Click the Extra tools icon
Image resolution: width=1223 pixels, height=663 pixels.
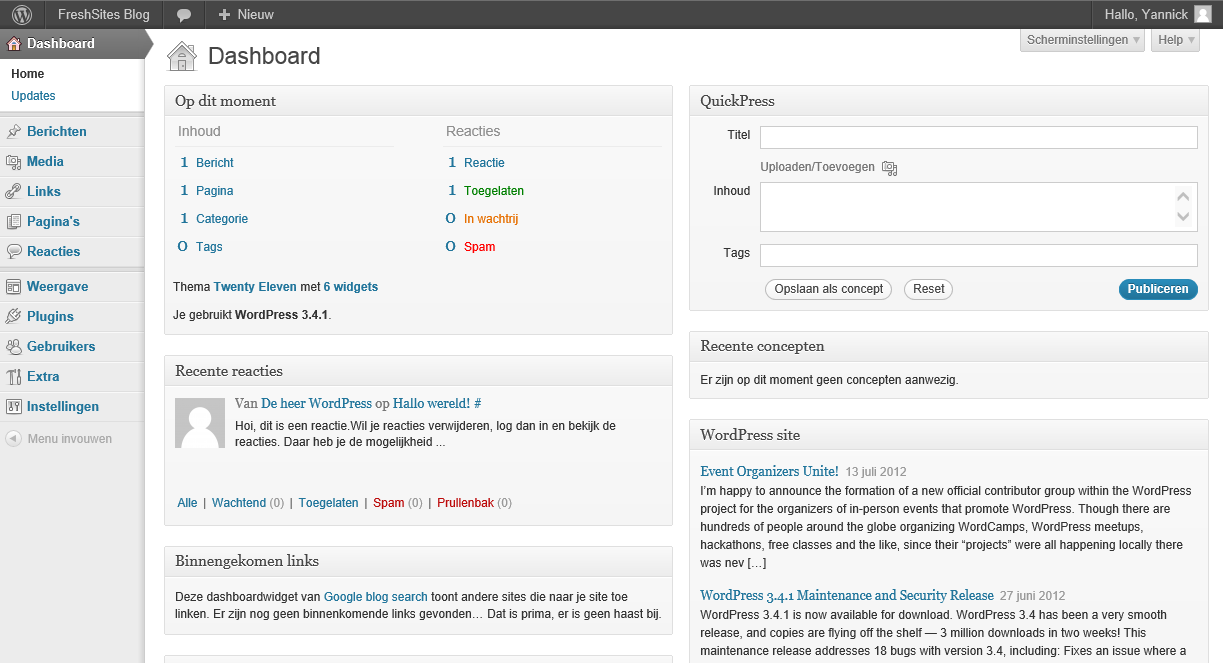tap(14, 377)
